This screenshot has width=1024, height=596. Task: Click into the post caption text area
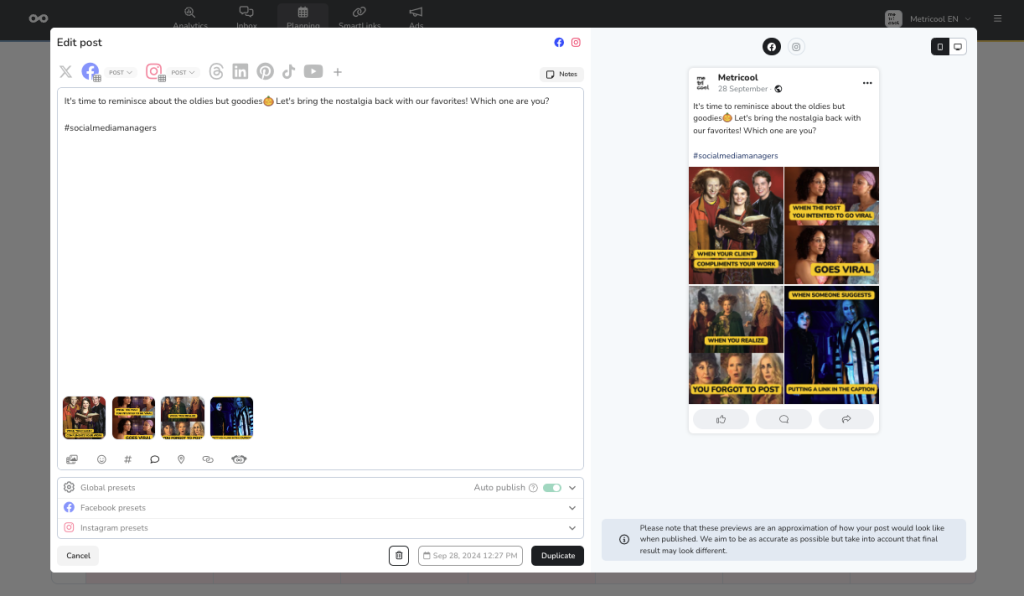click(x=320, y=242)
